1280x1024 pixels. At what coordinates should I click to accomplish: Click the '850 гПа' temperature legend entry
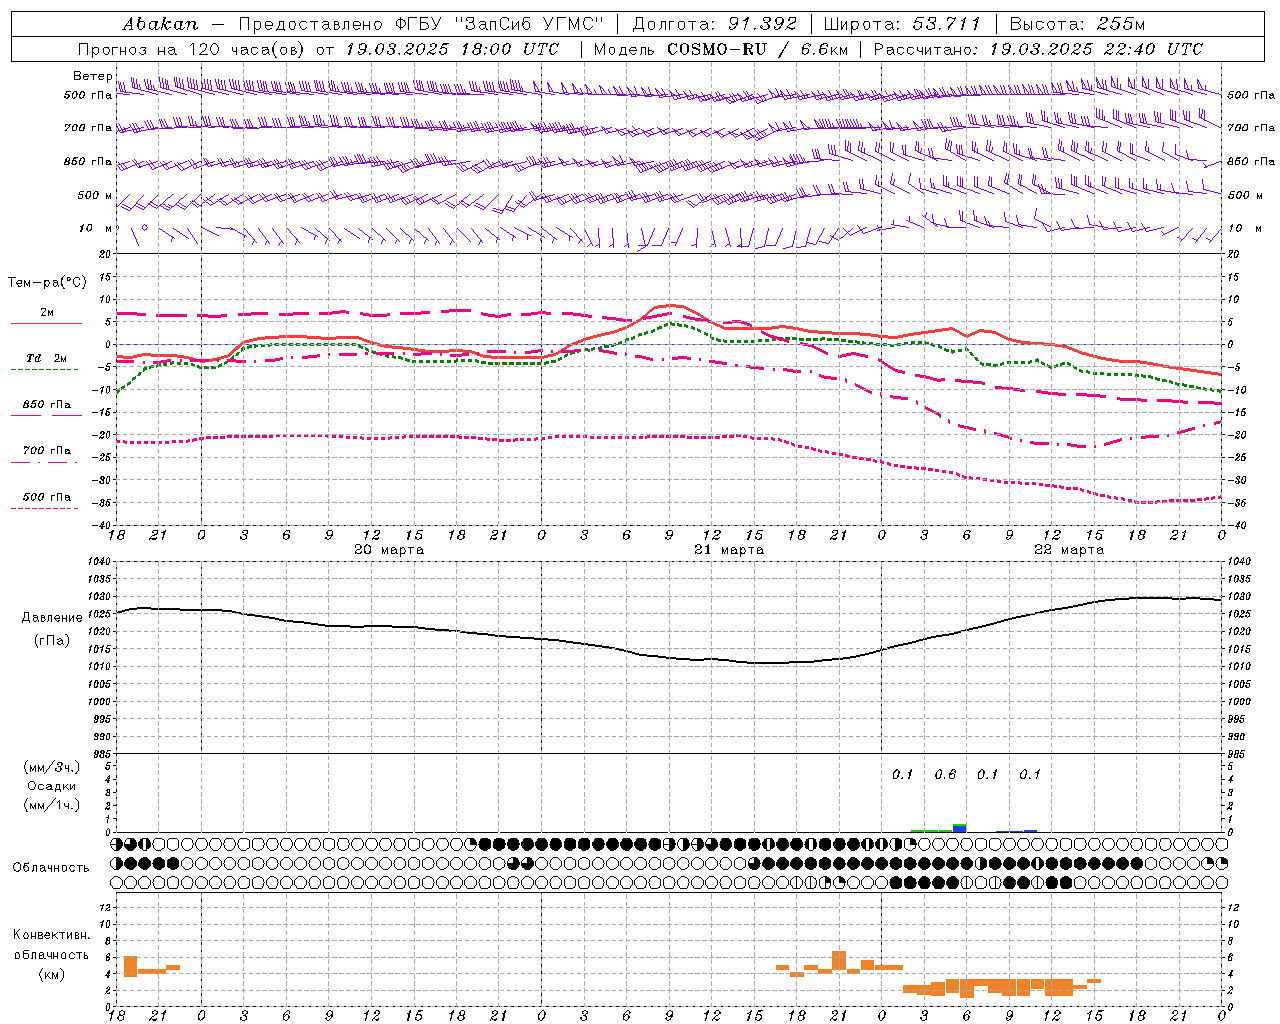(x=47, y=405)
